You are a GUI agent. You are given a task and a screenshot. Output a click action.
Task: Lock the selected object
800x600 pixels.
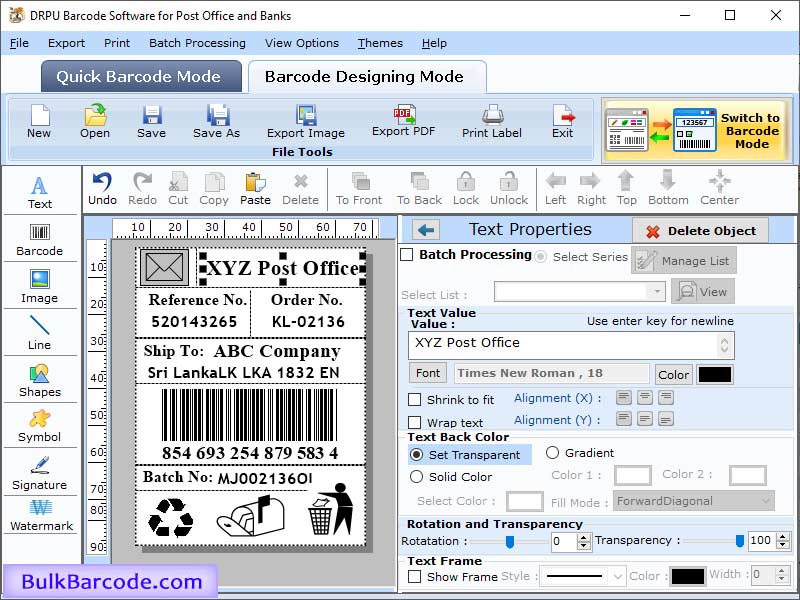point(466,189)
